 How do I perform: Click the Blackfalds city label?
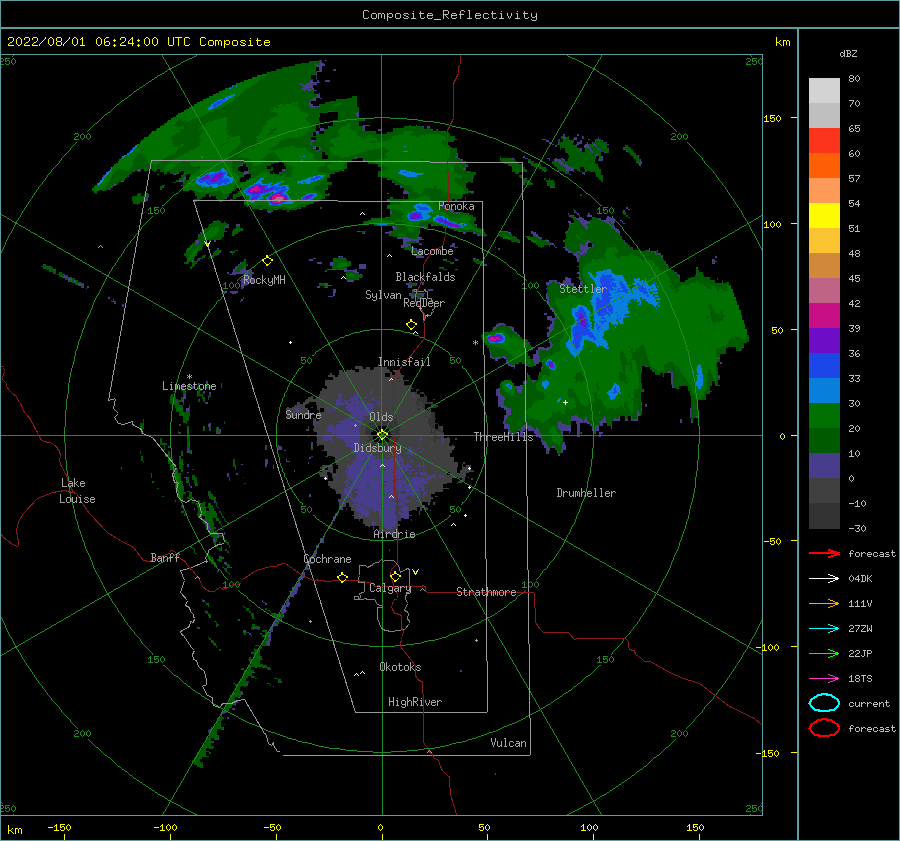[x=425, y=277]
